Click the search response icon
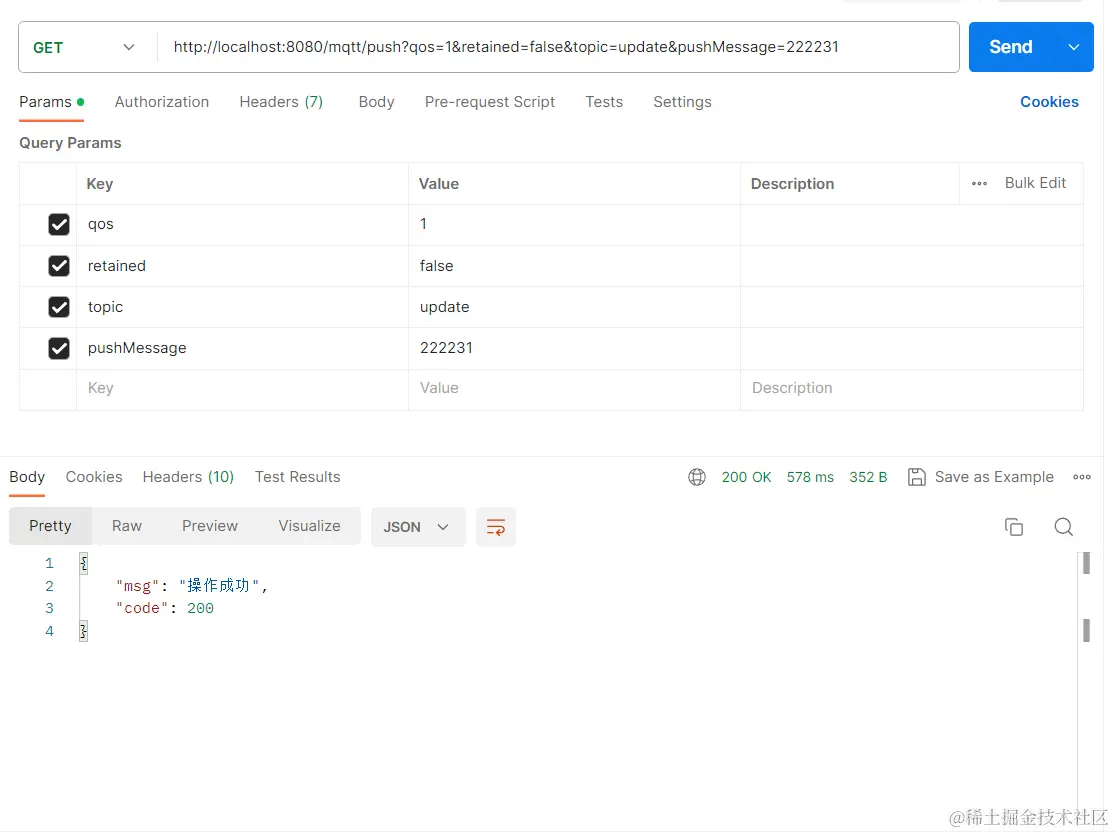 1063,527
